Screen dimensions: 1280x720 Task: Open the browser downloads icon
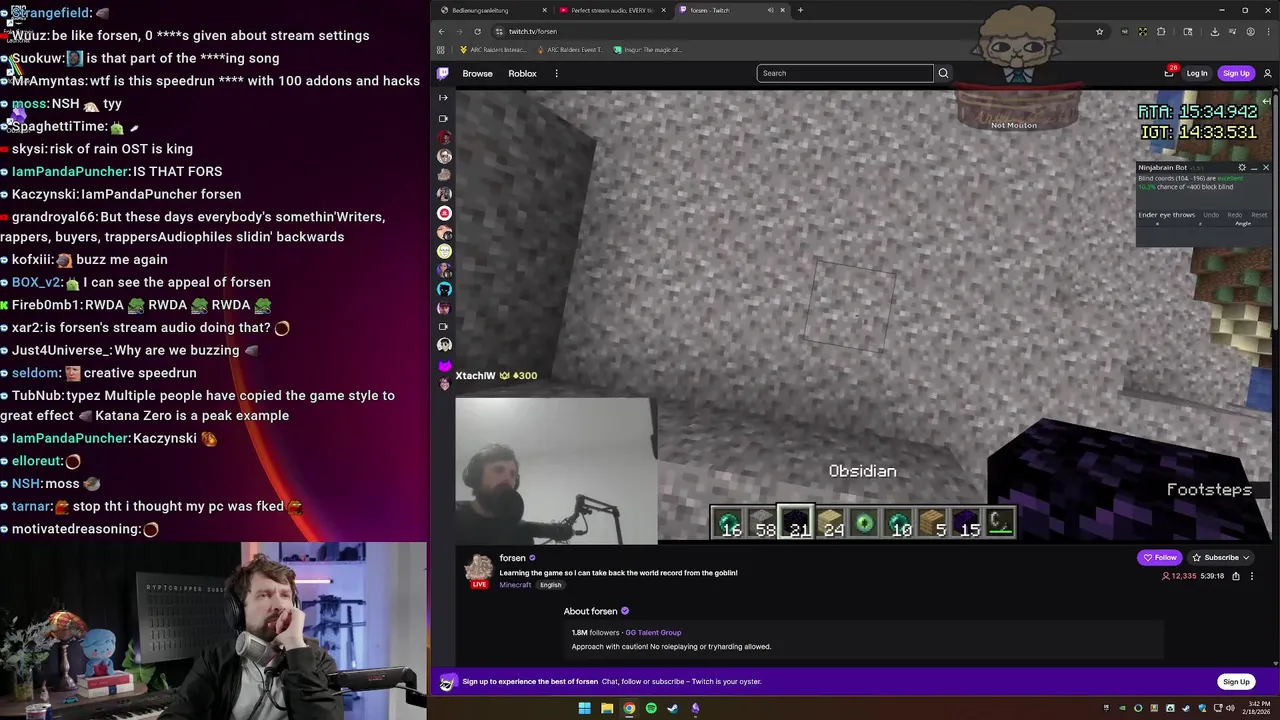tap(1214, 31)
